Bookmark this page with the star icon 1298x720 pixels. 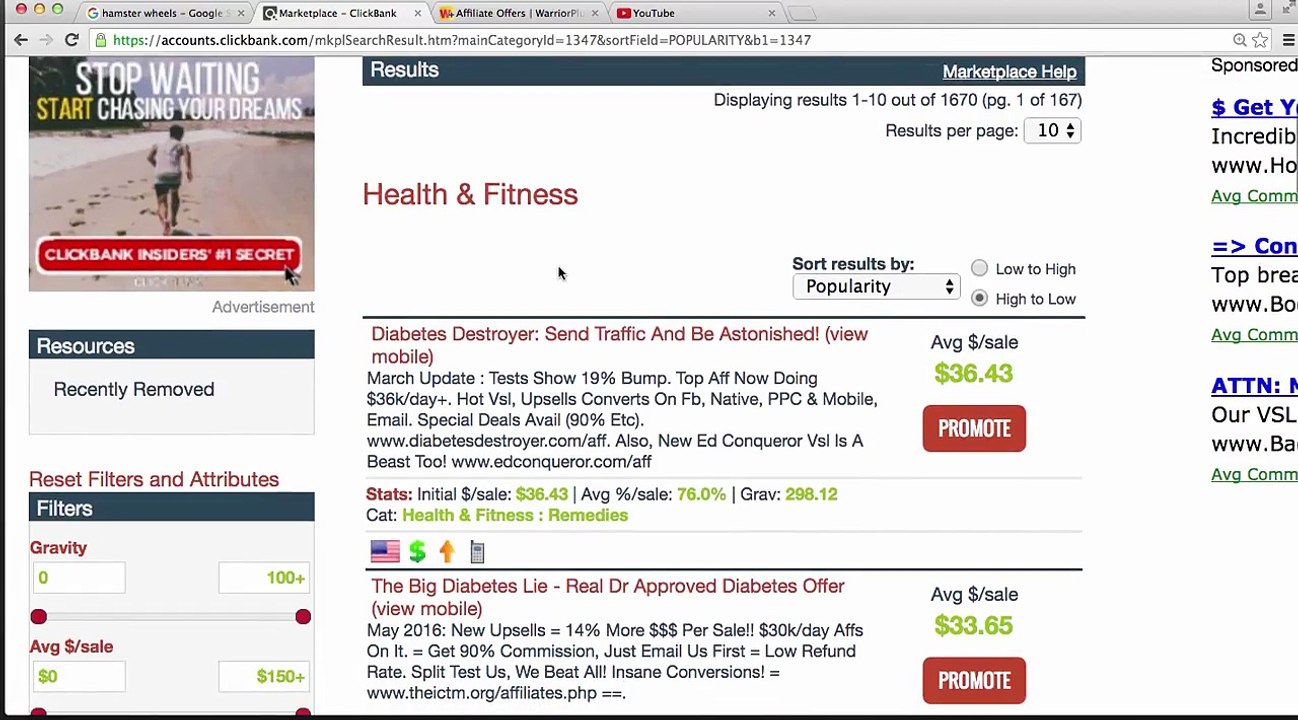(1260, 40)
